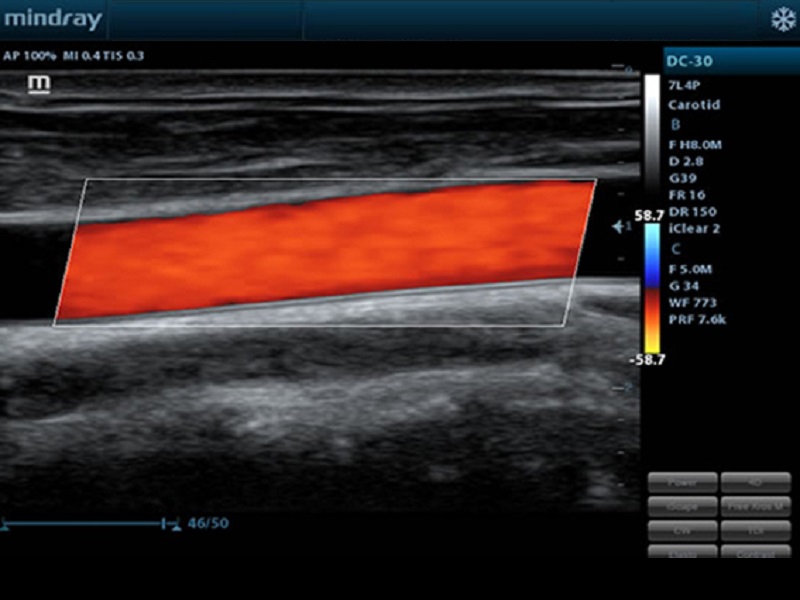The image size is (800, 600).
Task: Click the Carotid exam preset label
Action: tap(694, 104)
